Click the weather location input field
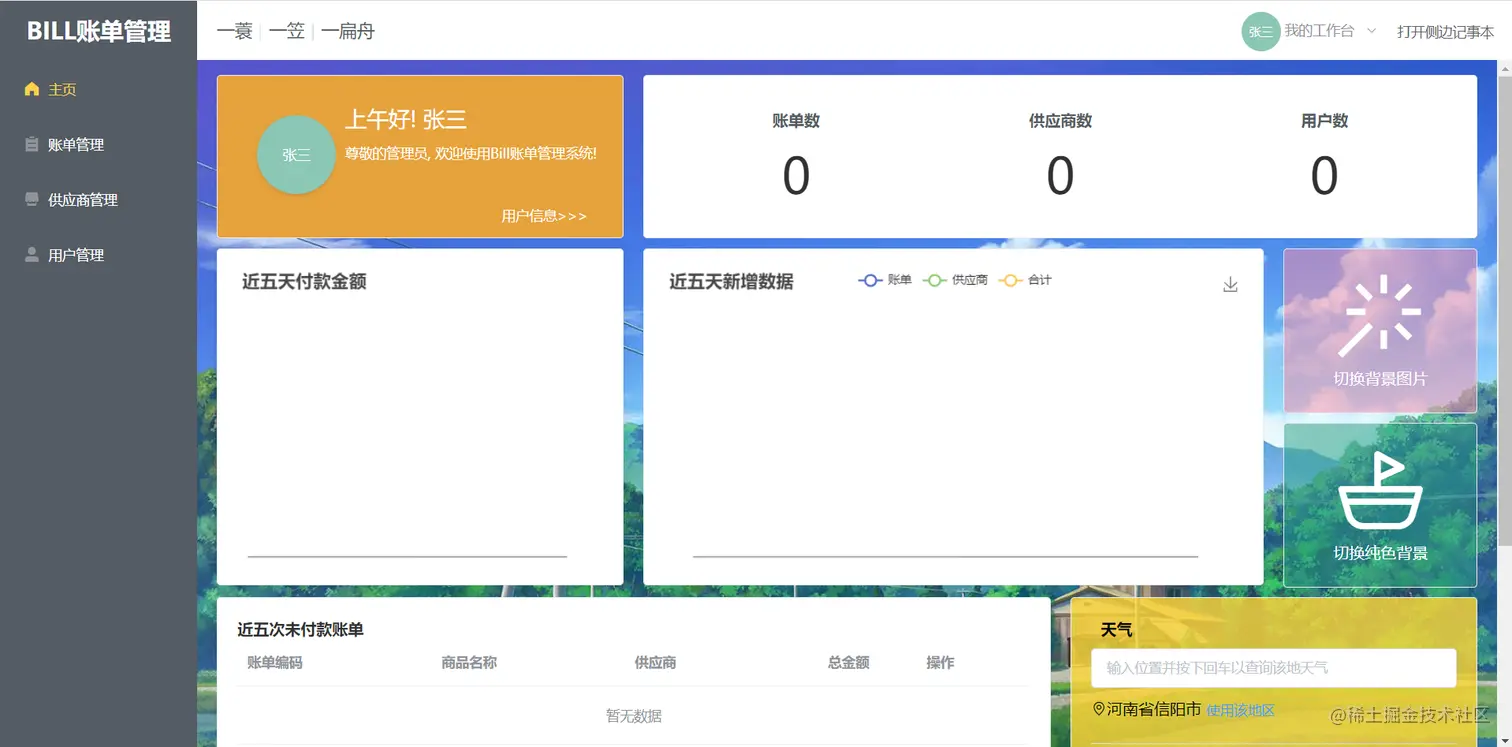 pos(1273,668)
